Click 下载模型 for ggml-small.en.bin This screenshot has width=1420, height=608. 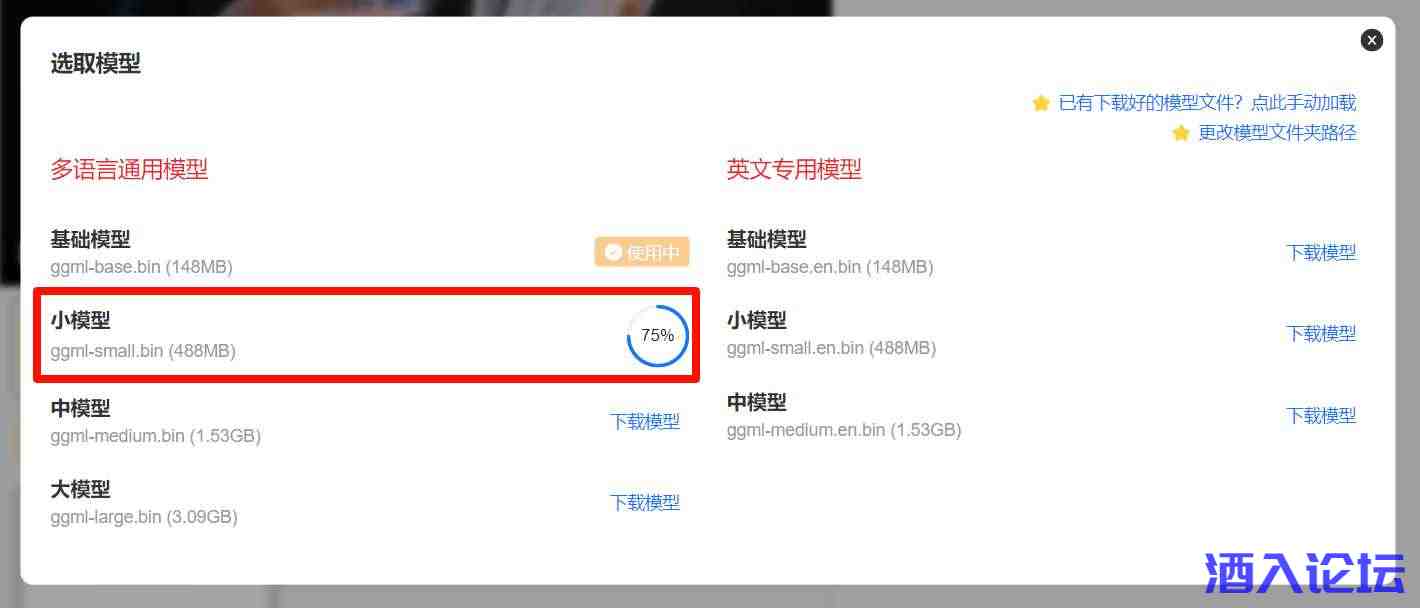click(1321, 334)
